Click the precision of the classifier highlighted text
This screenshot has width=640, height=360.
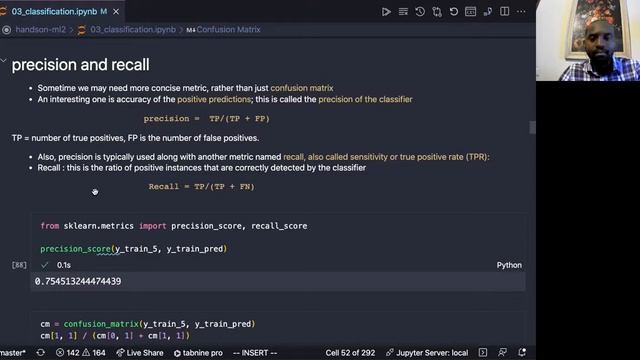click(365, 99)
